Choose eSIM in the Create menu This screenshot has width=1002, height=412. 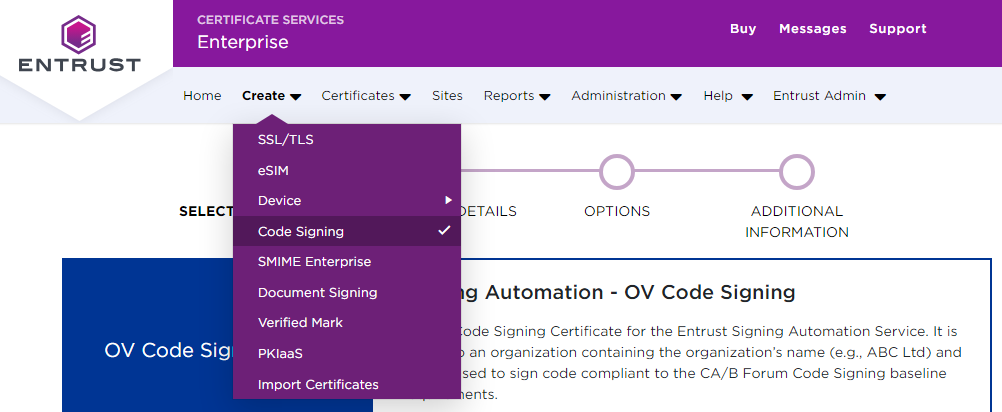coord(273,171)
